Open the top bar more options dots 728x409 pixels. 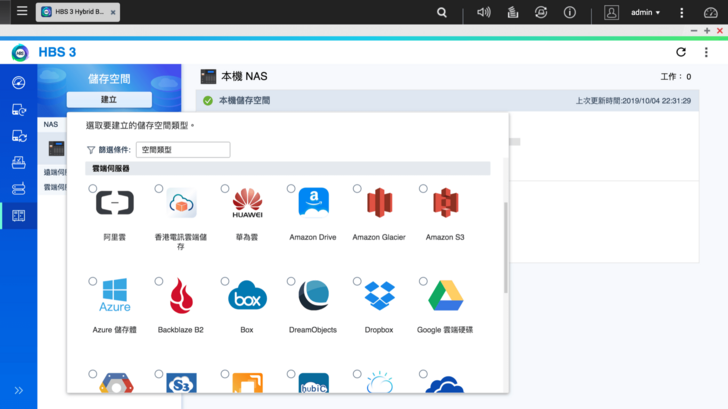682,13
